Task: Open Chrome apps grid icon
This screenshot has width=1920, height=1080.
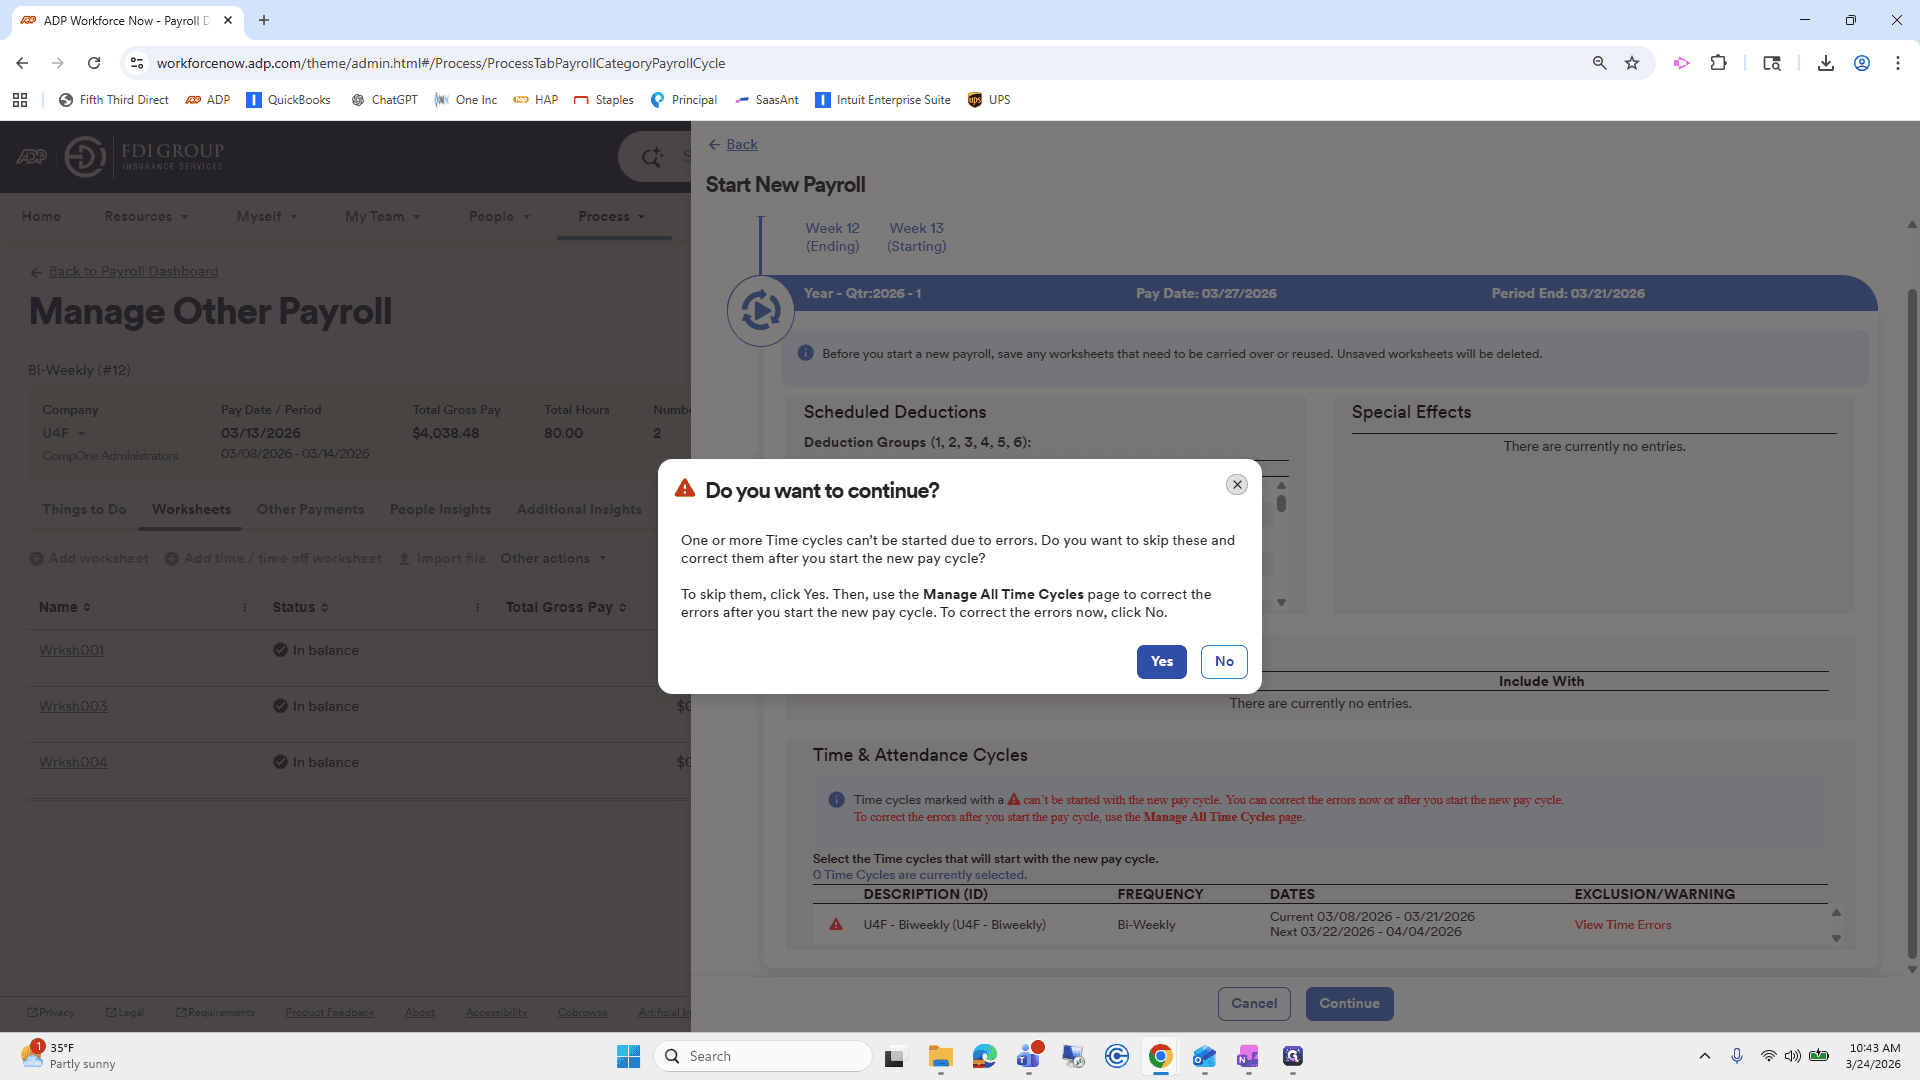Action: click(20, 100)
